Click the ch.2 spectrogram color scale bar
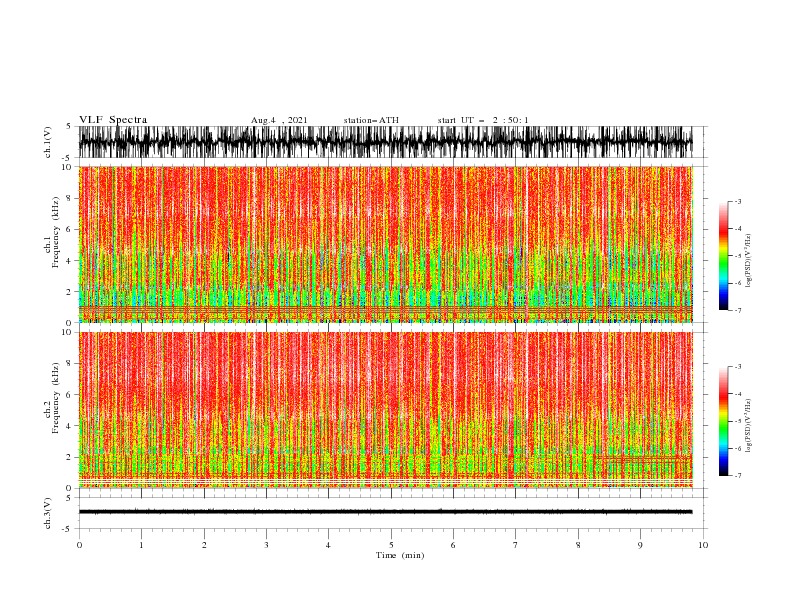 tap(723, 421)
